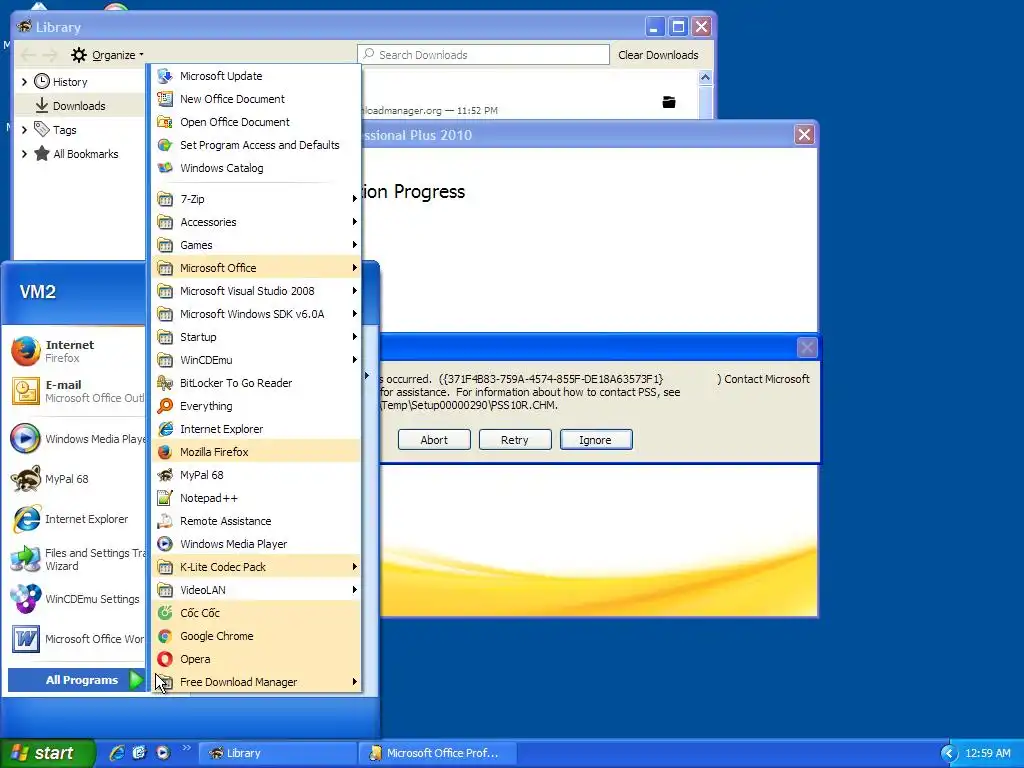
Task: Open the Opera browser
Action: (x=256, y=659)
